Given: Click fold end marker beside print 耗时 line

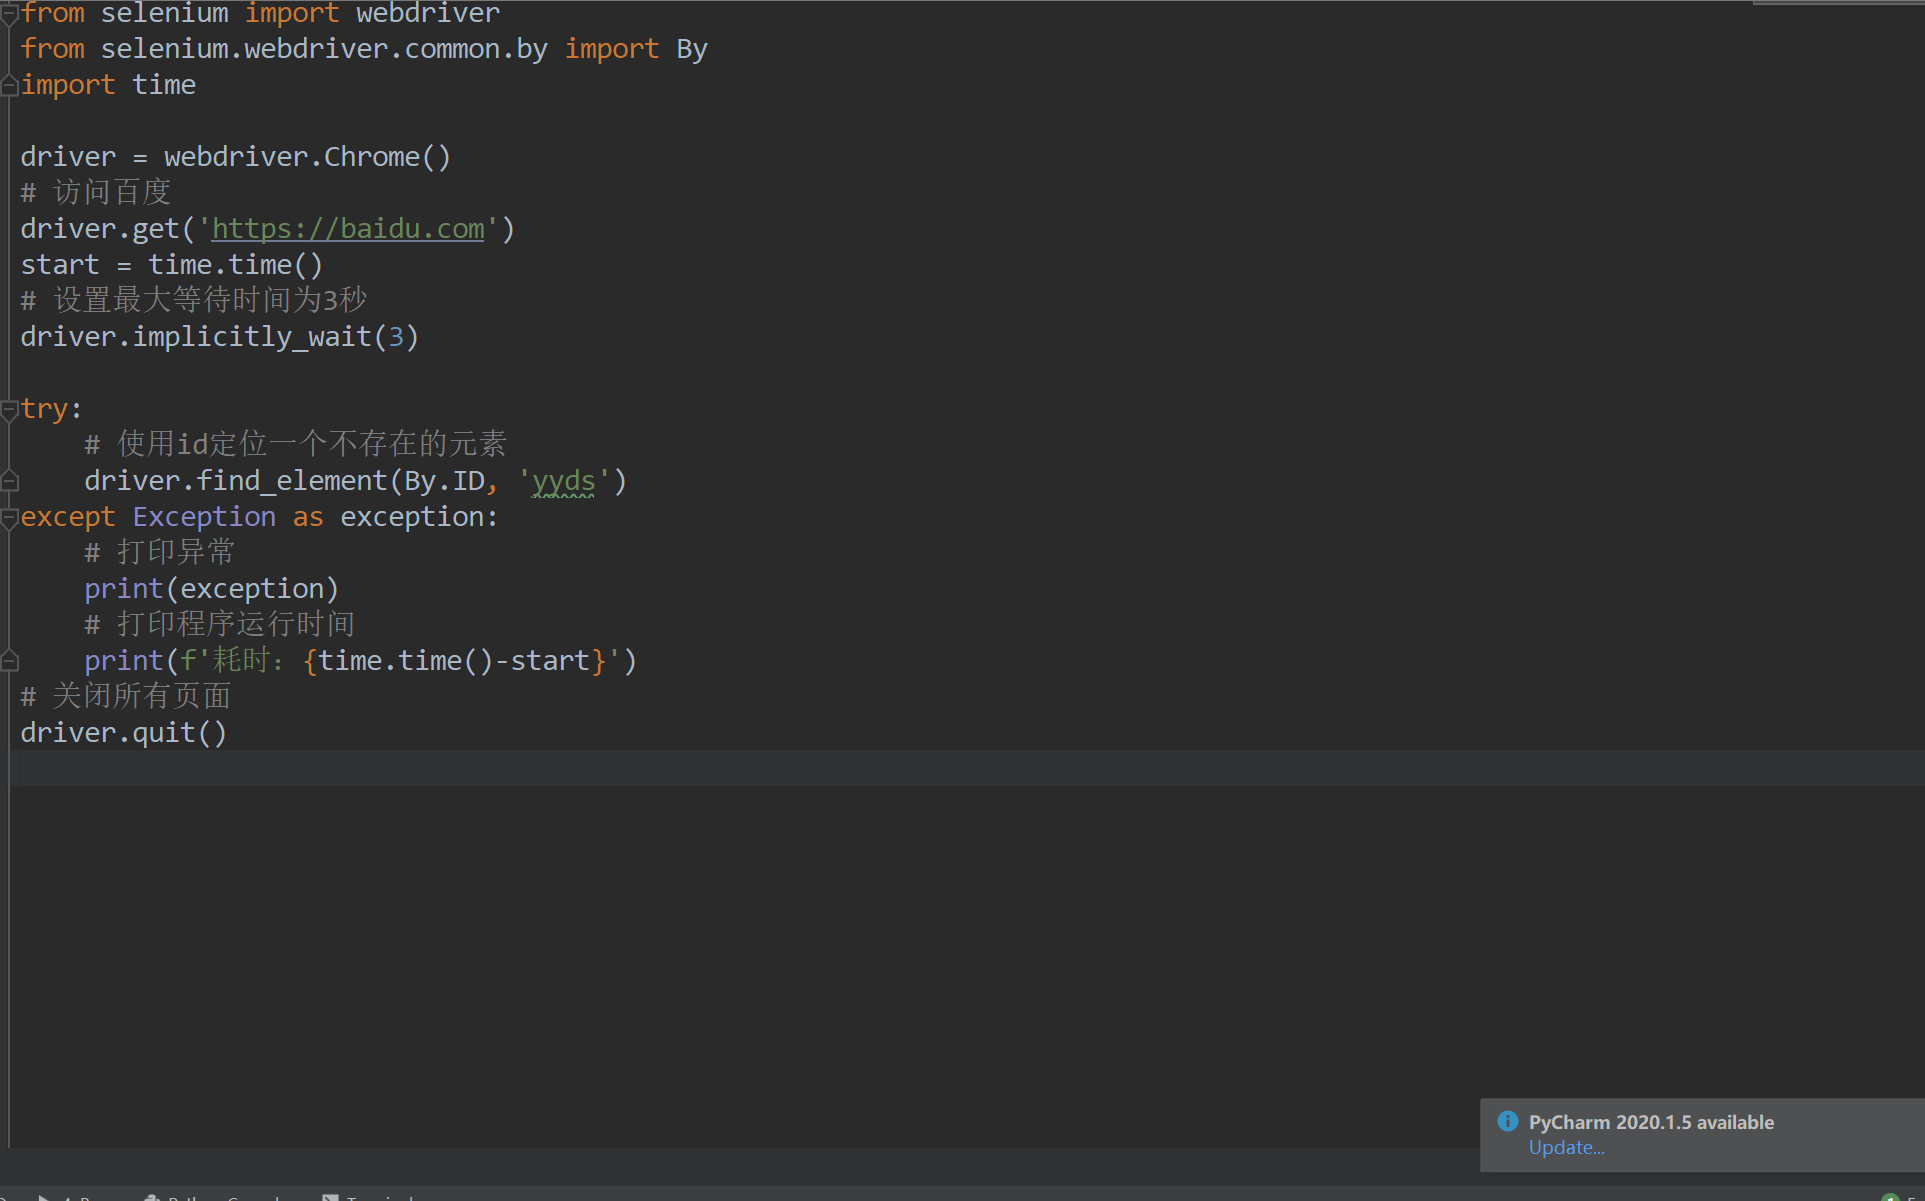Looking at the screenshot, I should click(x=9, y=661).
